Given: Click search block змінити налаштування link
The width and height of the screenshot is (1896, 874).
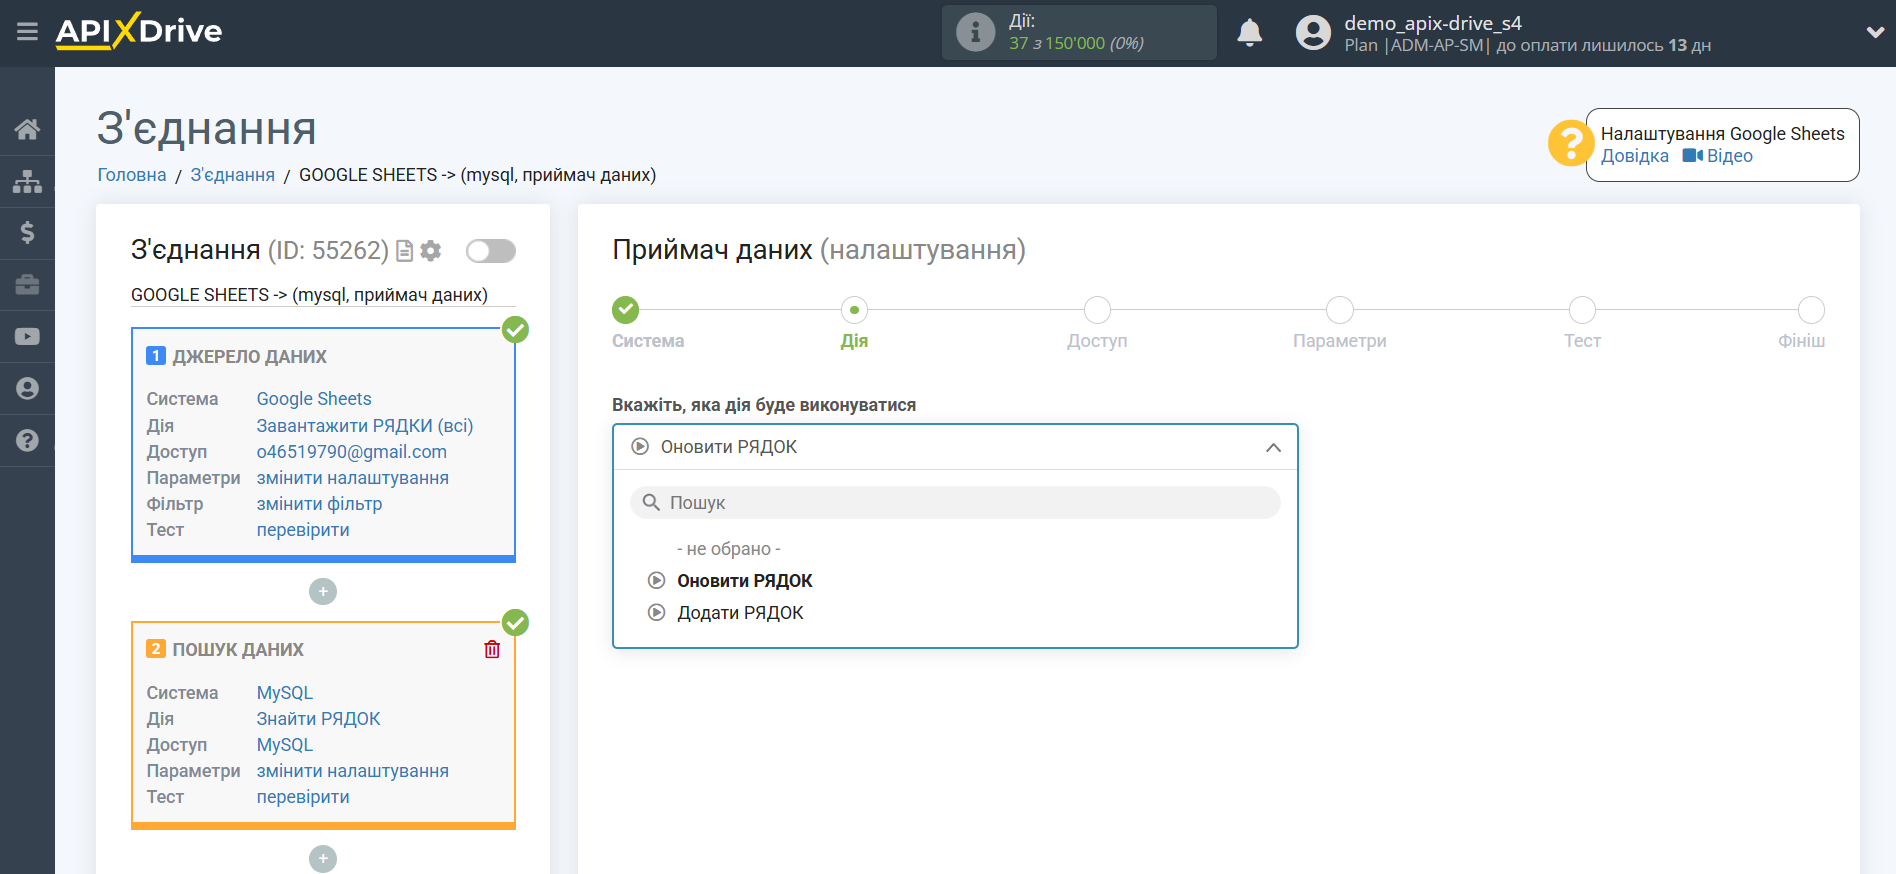Looking at the screenshot, I should 353,771.
